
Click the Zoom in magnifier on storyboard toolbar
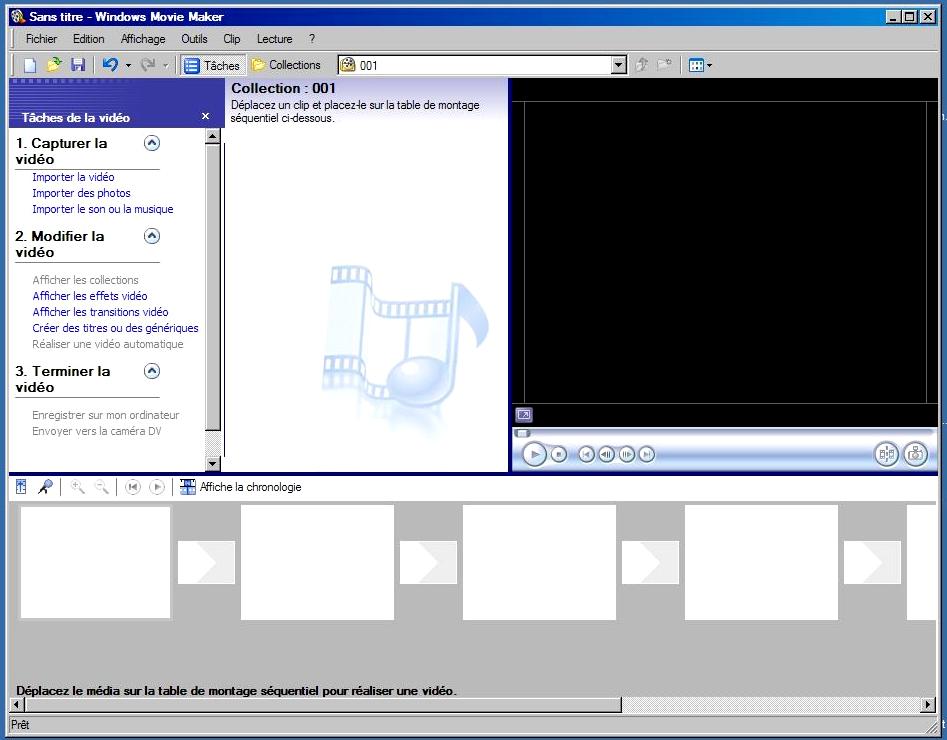[x=77, y=487]
